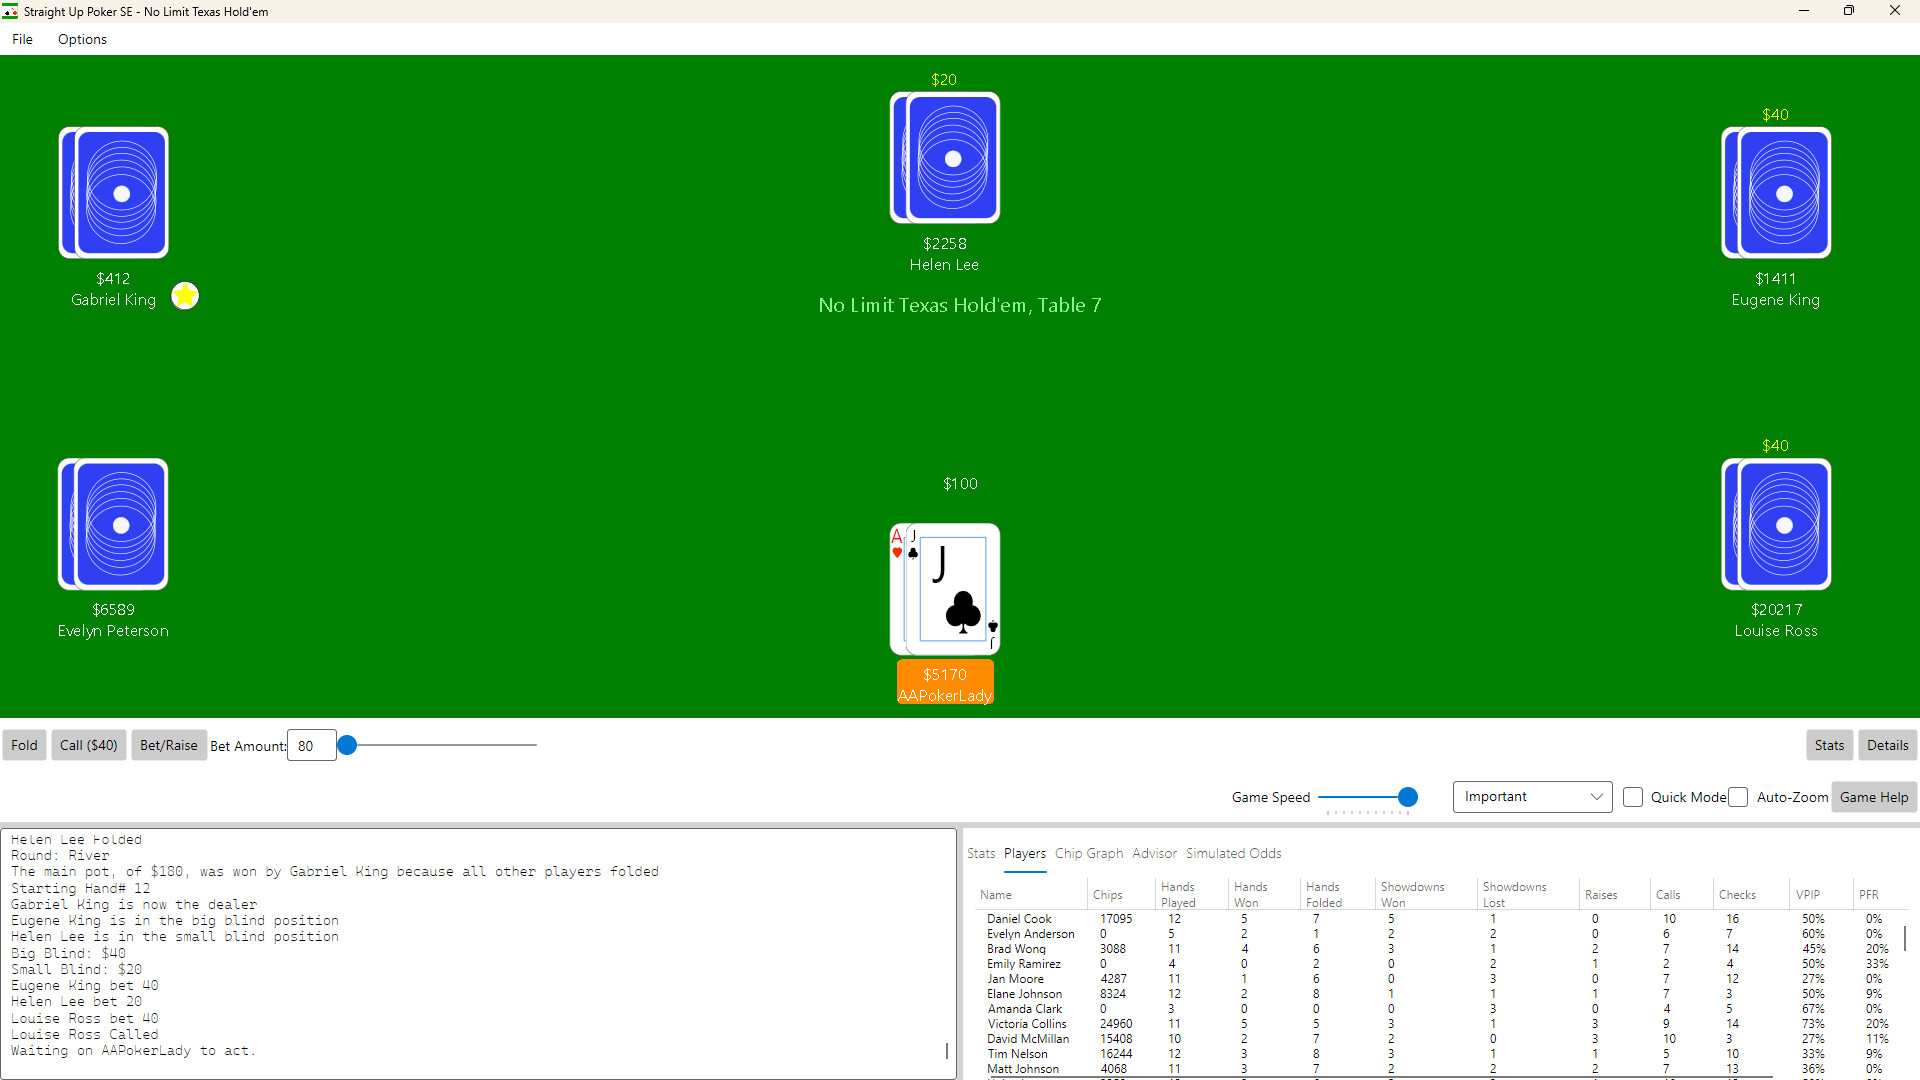Switch to the Chip Graph tab
The height and width of the screenshot is (1080, 1920).
pos(1089,853)
